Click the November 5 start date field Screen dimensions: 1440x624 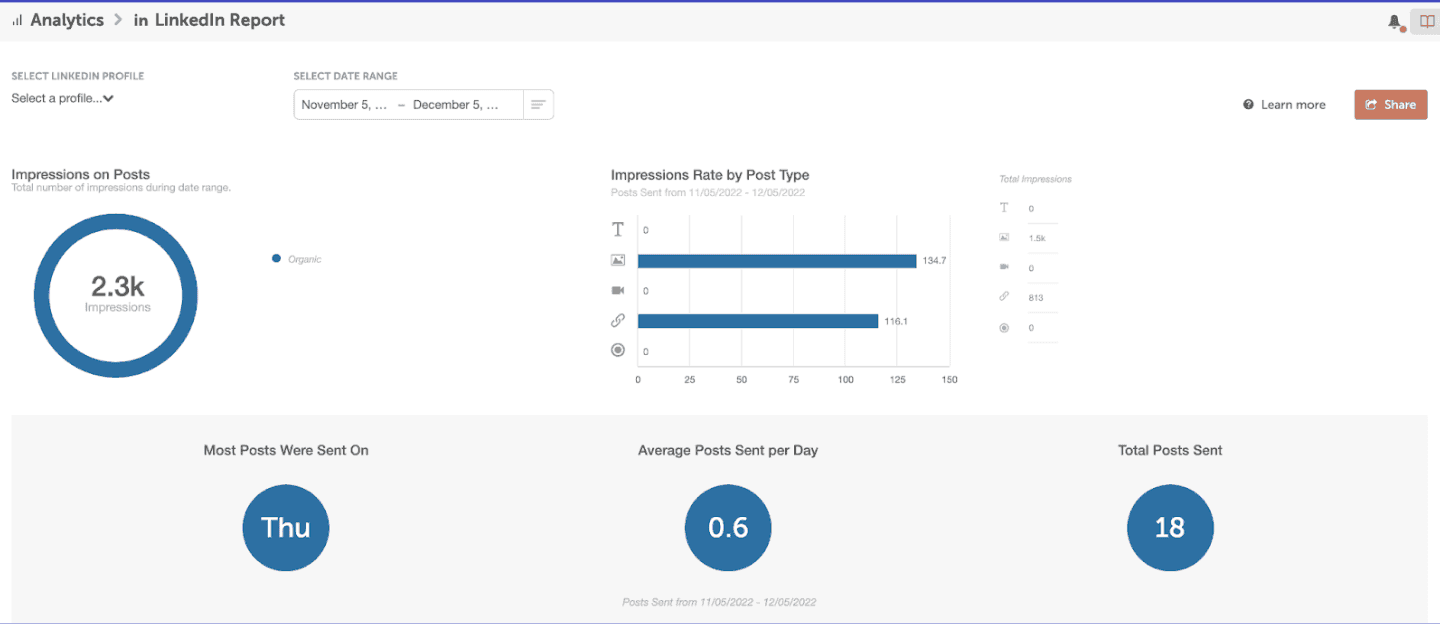[x=345, y=104]
